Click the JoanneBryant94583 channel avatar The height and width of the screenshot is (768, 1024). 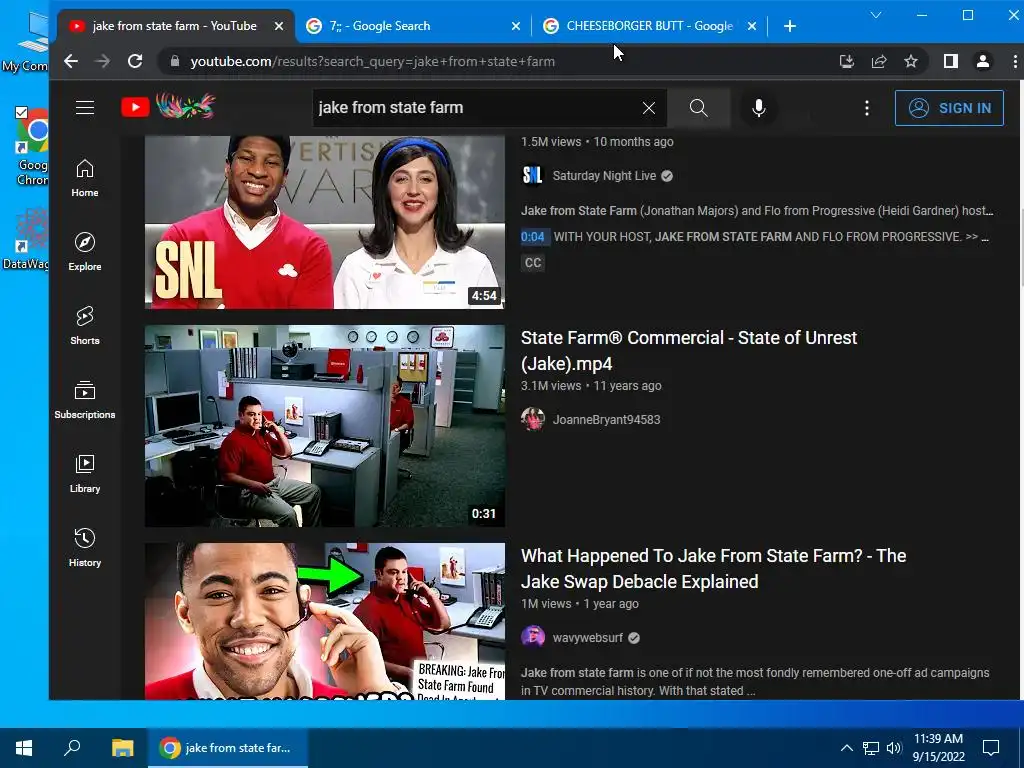[x=533, y=419]
